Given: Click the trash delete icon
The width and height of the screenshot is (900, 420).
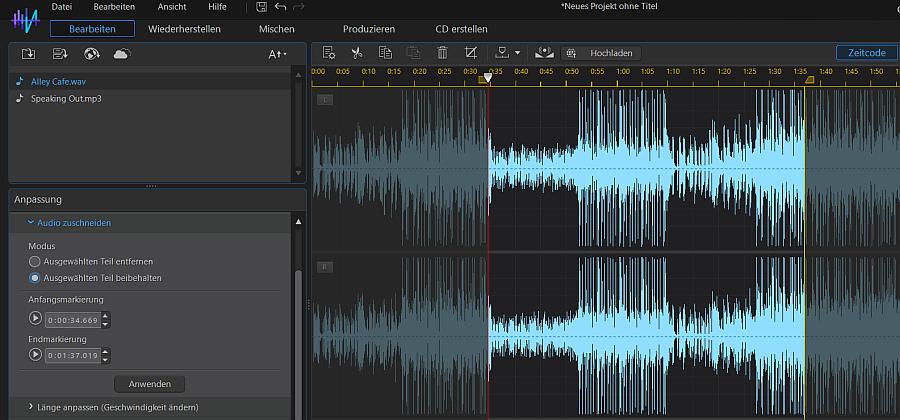Looking at the screenshot, I should click(x=442, y=53).
